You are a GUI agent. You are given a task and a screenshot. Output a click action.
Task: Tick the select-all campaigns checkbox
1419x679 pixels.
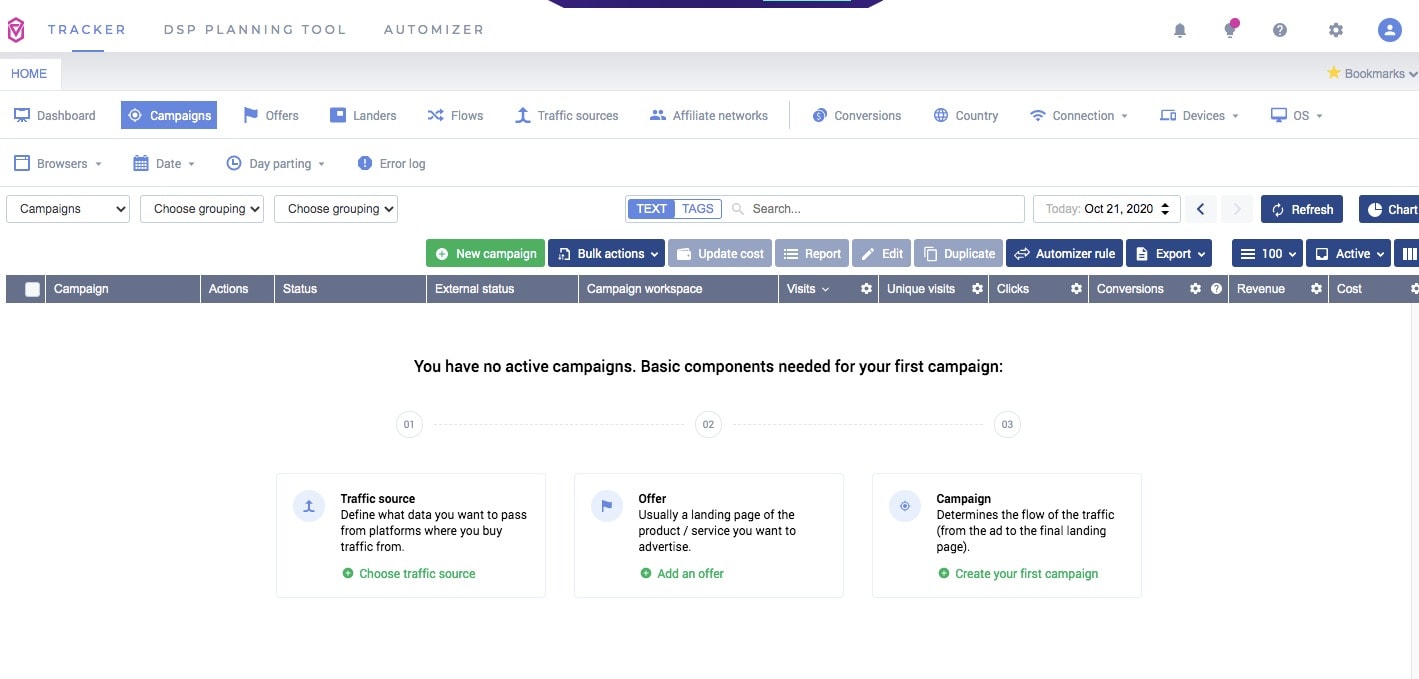[x=32, y=289]
